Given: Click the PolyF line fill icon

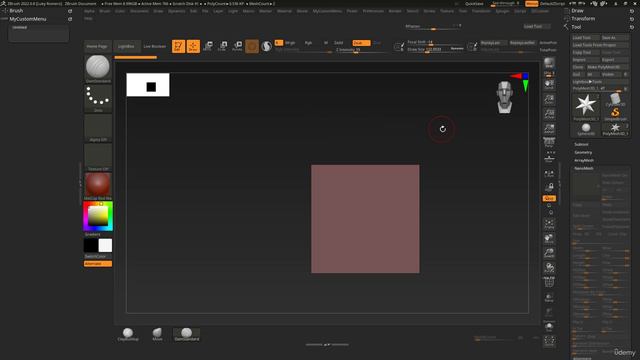Looking at the screenshot, I should 549,282.
